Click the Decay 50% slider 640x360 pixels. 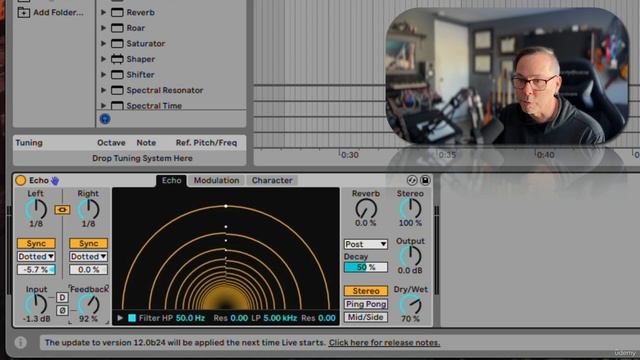(366, 267)
